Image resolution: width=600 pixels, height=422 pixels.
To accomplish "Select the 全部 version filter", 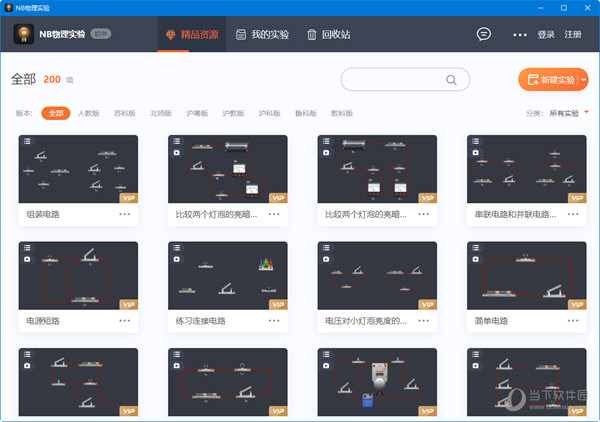I will point(56,113).
